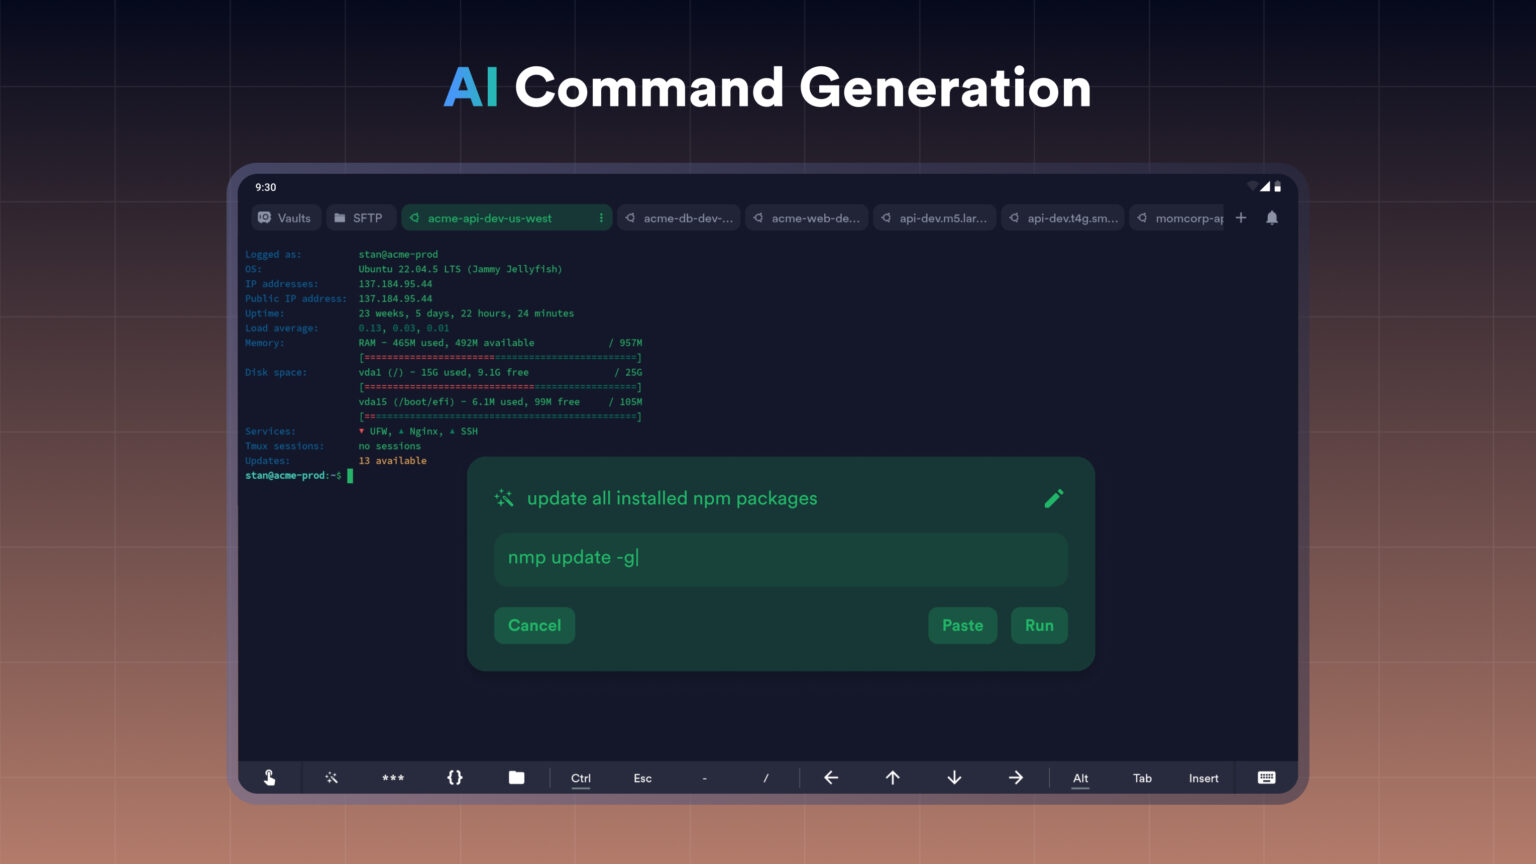This screenshot has width=1536, height=864.
Task: Click the RAM usage progress bar
Action: [x=500, y=357]
